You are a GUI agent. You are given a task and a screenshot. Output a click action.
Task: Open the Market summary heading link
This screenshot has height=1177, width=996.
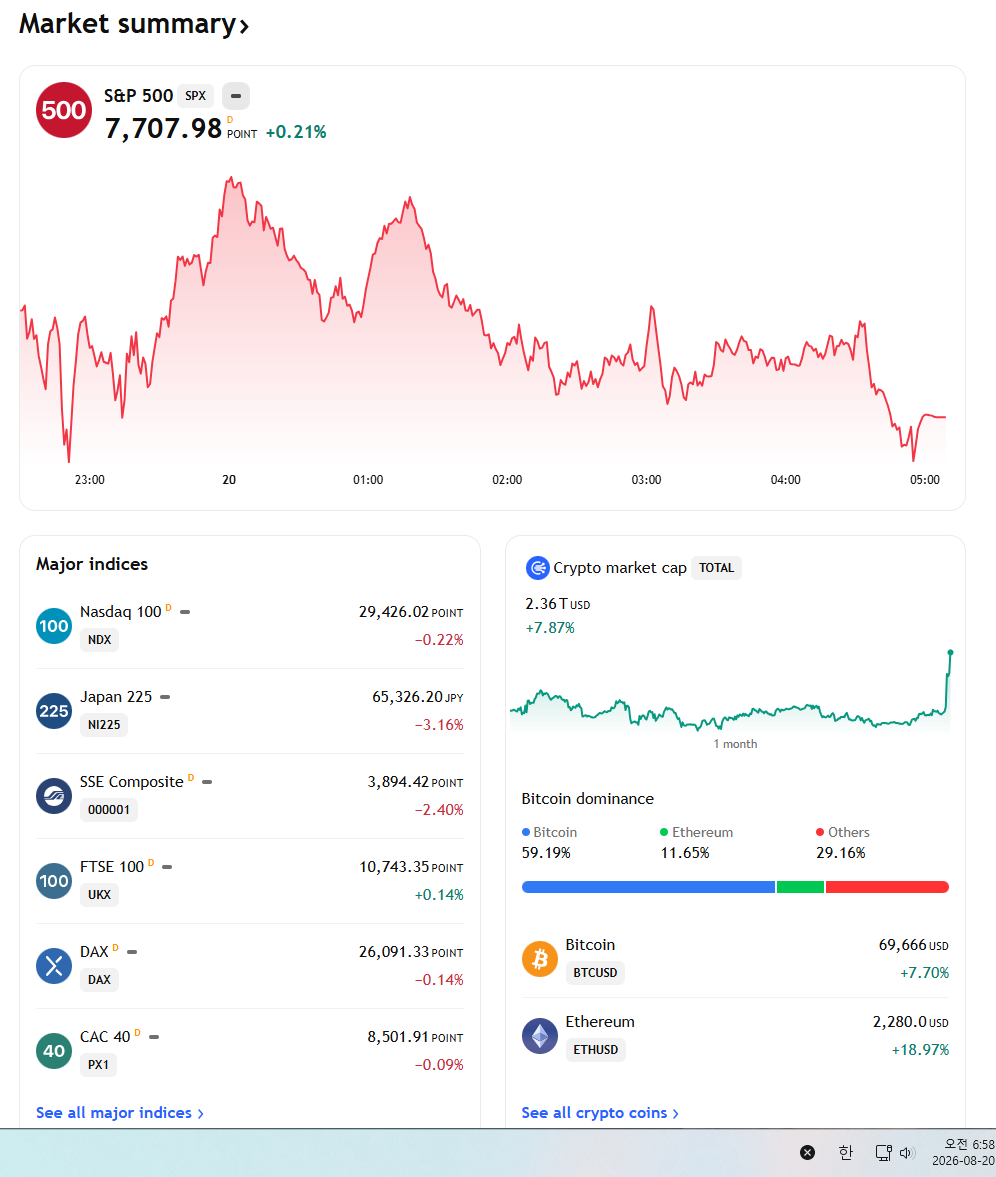[x=134, y=24]
